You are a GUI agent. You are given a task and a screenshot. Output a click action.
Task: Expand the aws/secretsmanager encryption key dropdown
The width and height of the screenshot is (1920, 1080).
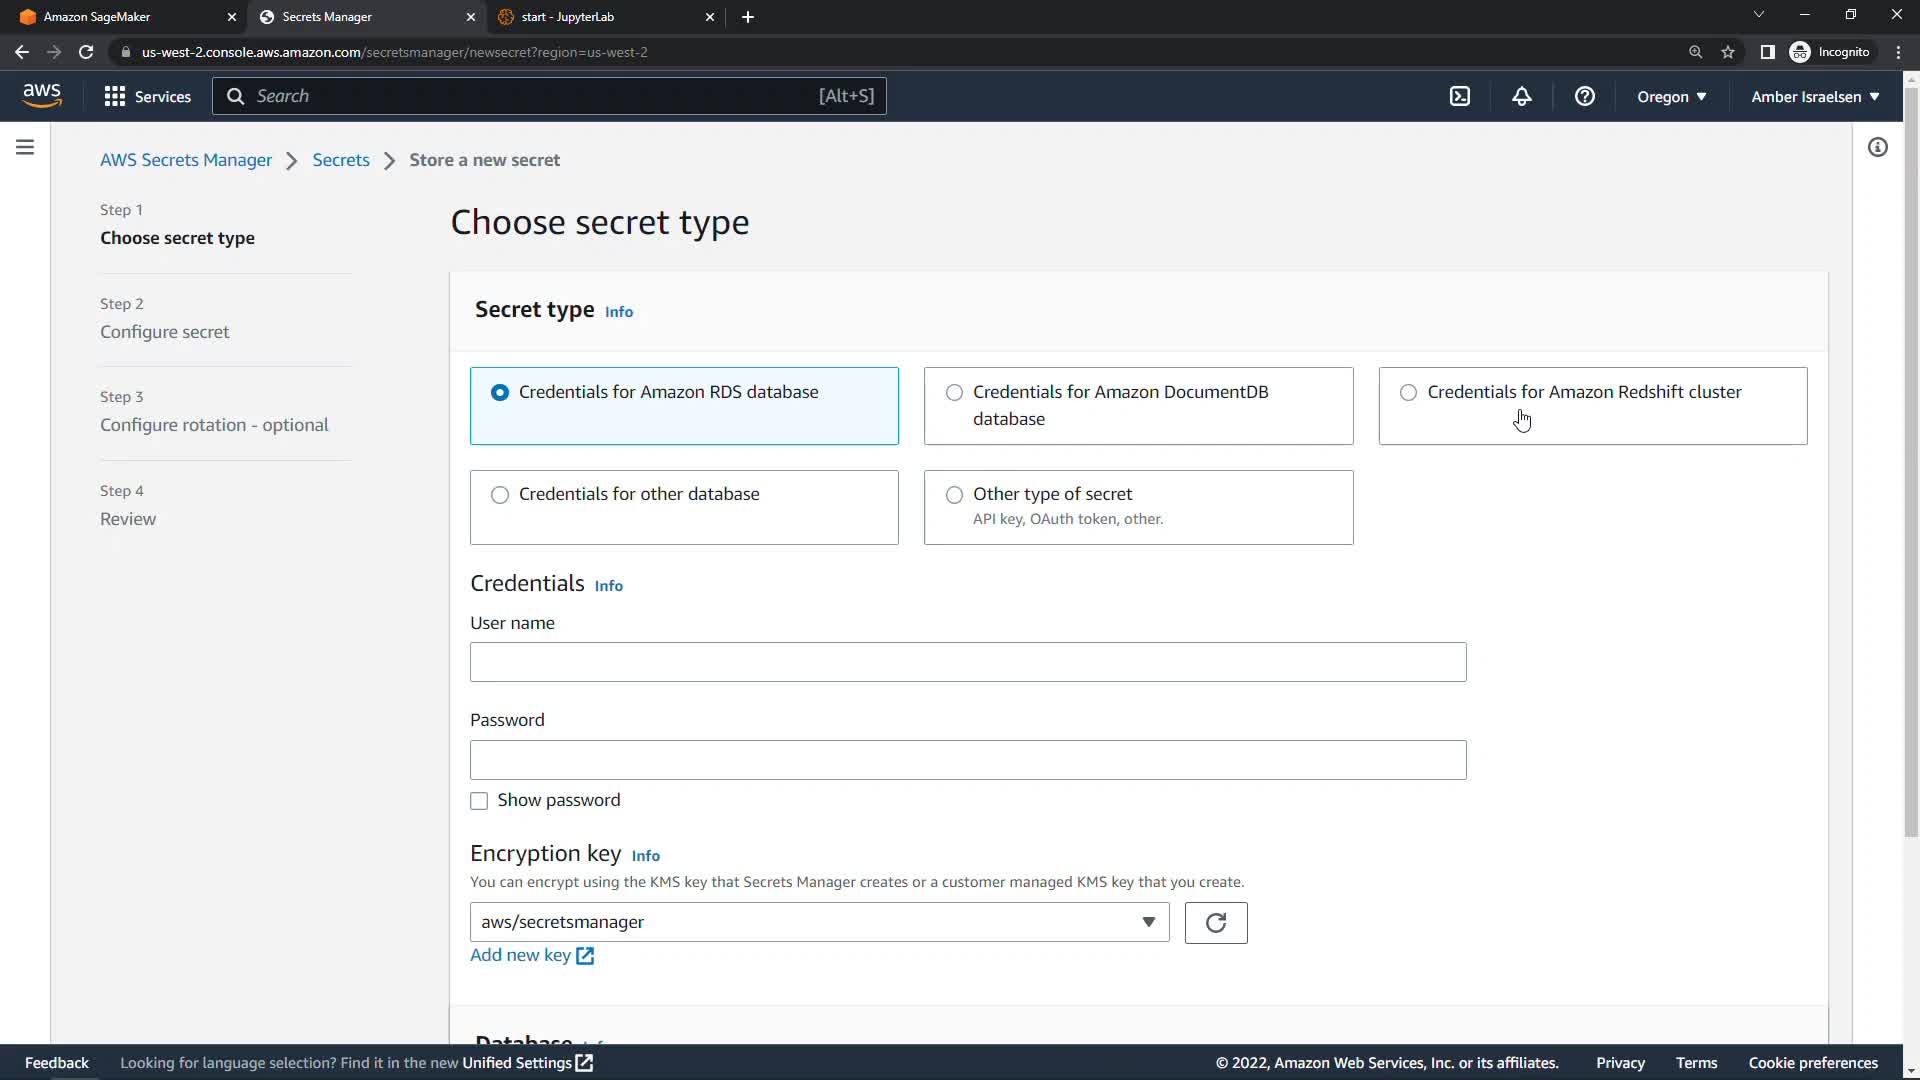[x=818, y=922]
